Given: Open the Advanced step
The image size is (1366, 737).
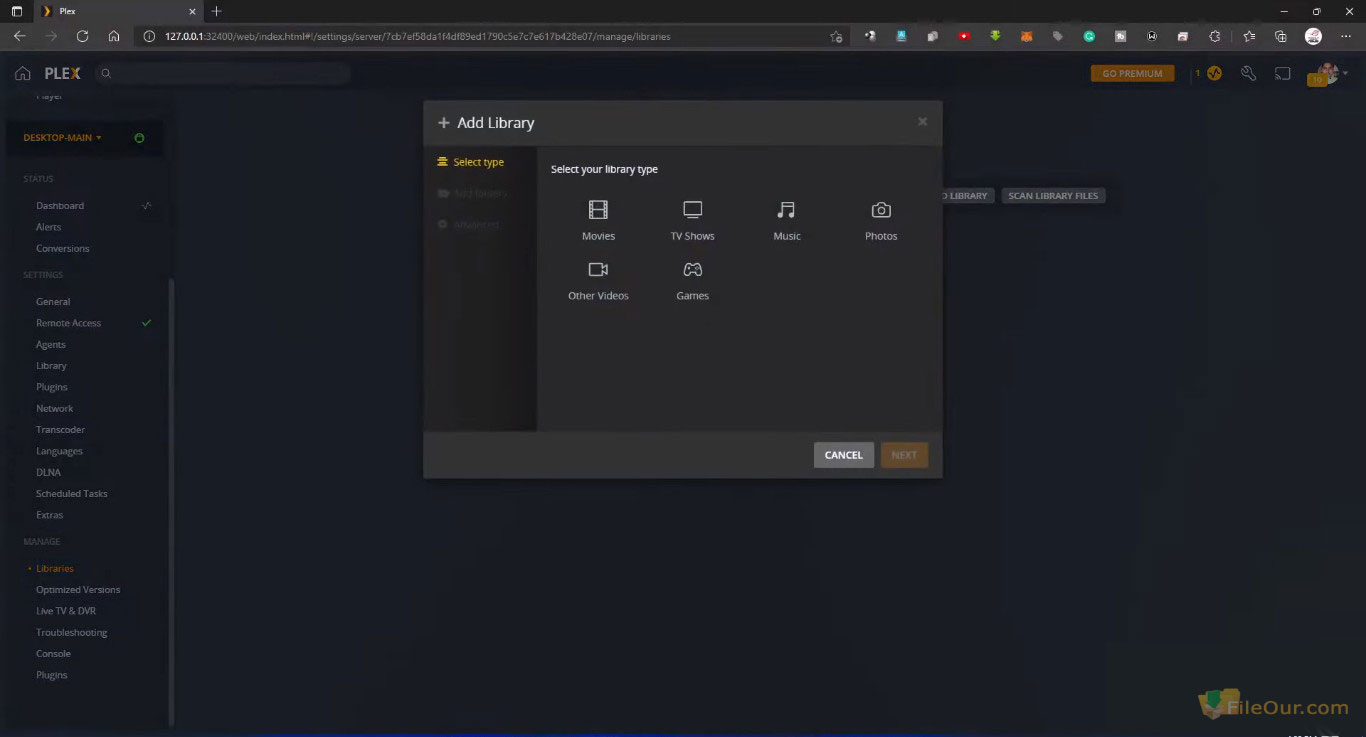Looking at the screenshot, I should click(468, 225).
